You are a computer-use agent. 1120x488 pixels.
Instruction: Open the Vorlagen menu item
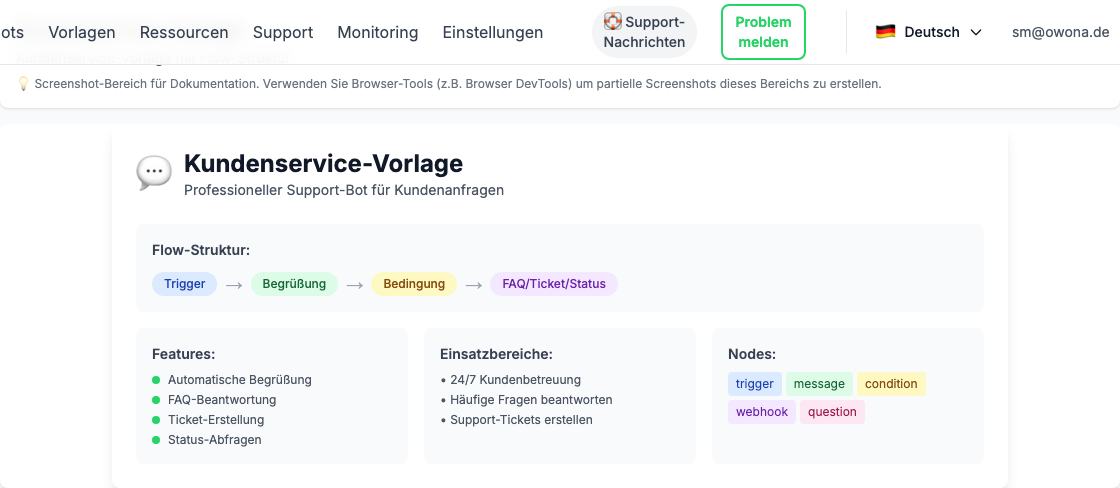pyautogui.click(x=82, y=32)
